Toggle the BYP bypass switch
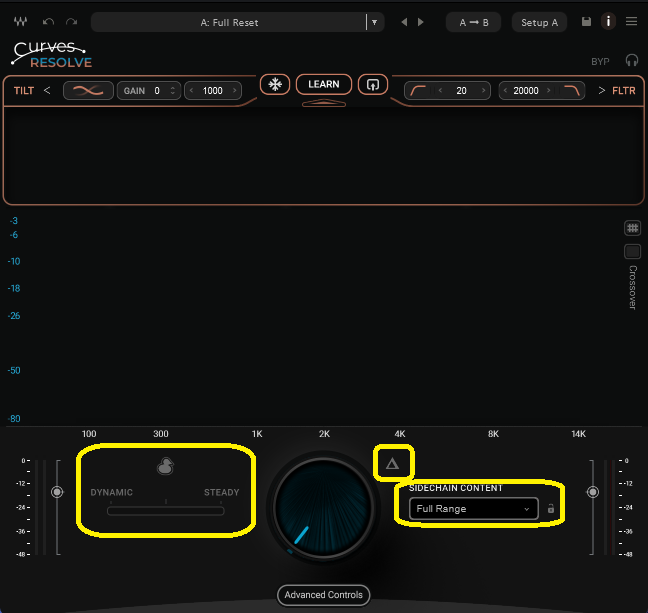This screenshot has height=613, width=648. [x=600, y=62]
